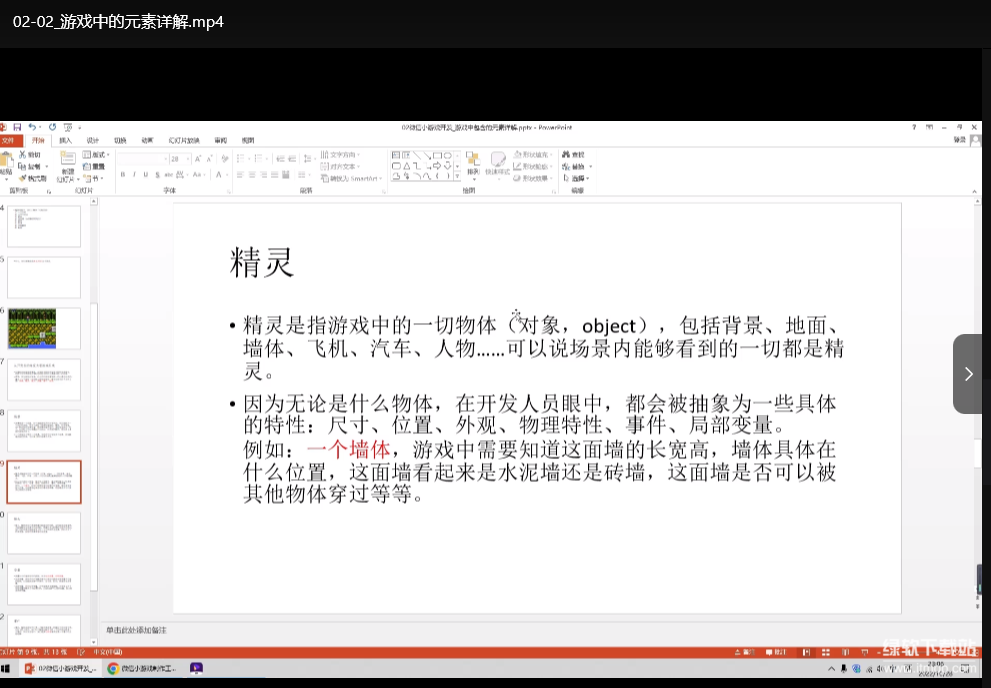This screenshot has height=688, width=991.
Task: Switch to slide sorter view in status bar
Action: pyautogui.click(x=825, y=652)
